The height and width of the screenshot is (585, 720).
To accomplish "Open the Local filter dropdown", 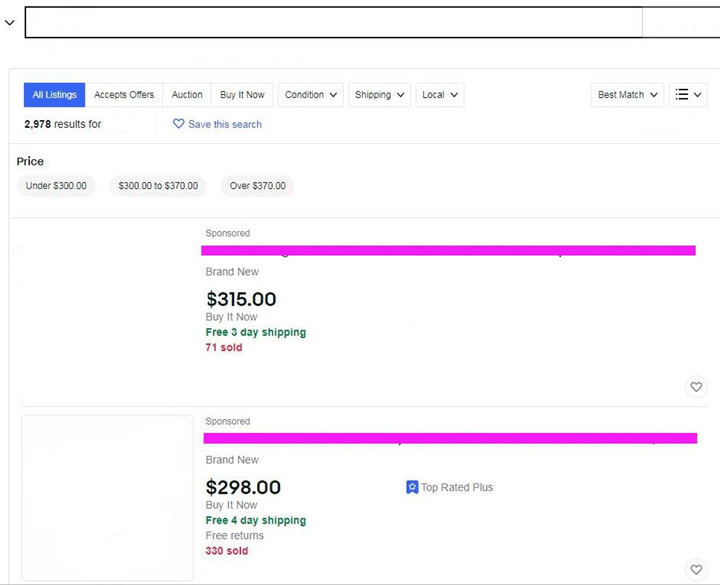I will 440,95.
